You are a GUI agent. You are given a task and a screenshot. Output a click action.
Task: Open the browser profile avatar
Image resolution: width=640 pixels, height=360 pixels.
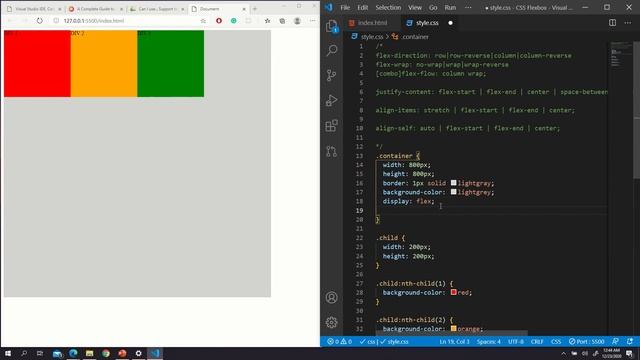tap(297, 21)
